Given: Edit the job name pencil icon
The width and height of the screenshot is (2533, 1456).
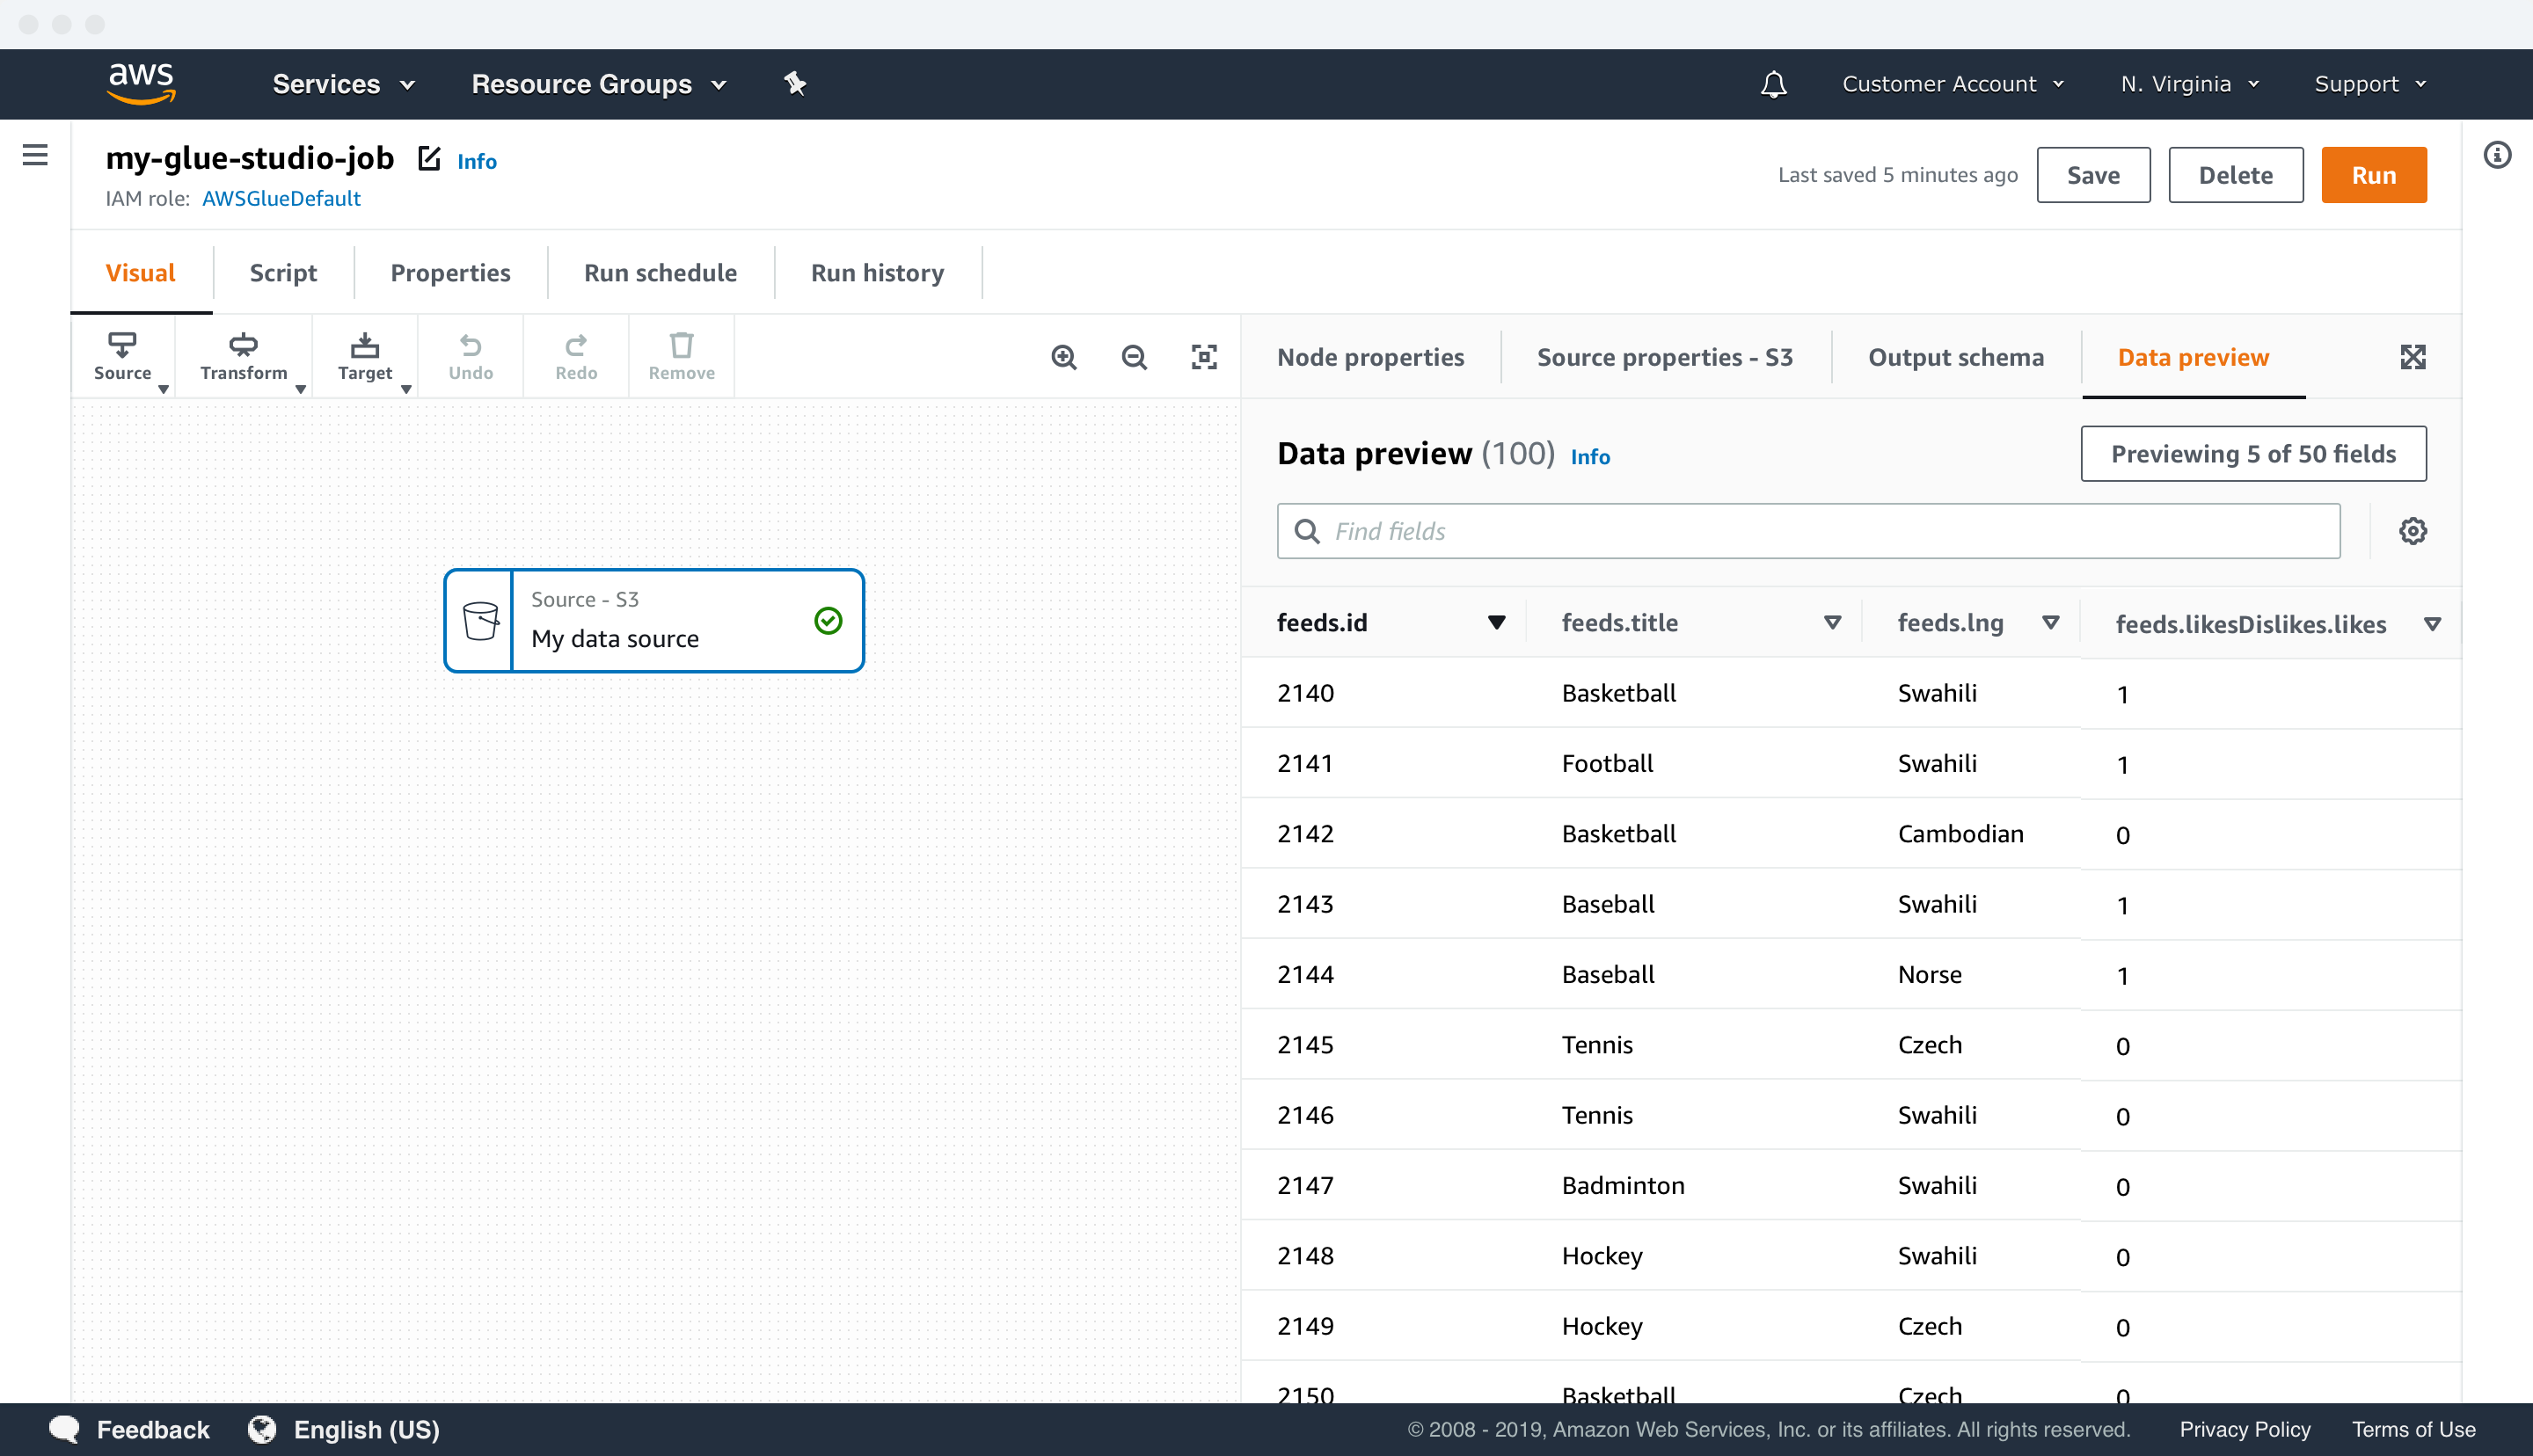Looking at the screenshot, I should click(x=429, y=158).
